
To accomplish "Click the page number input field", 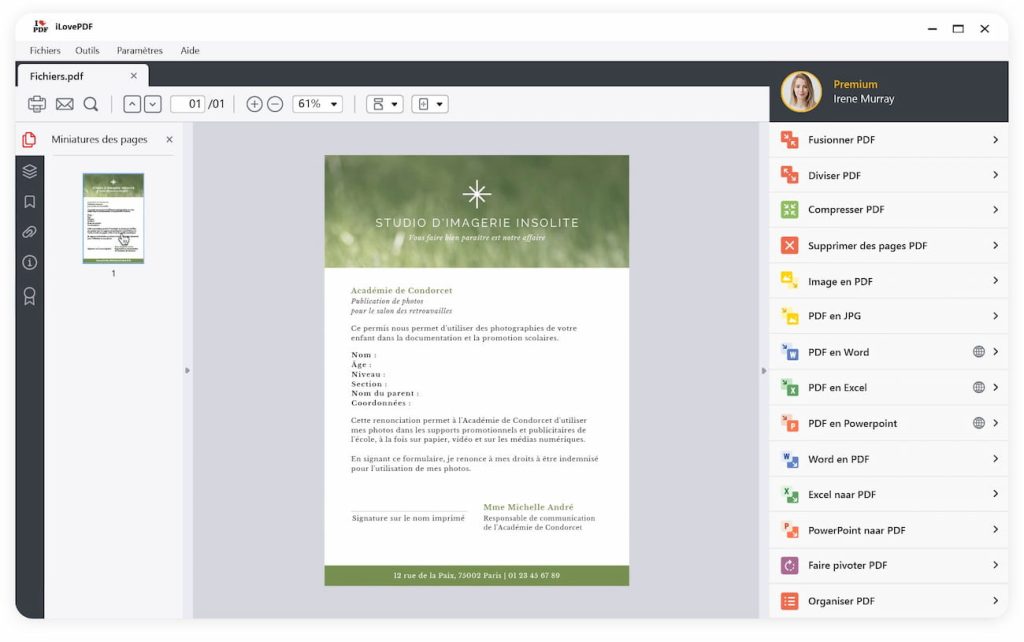I will coord(188,104).
